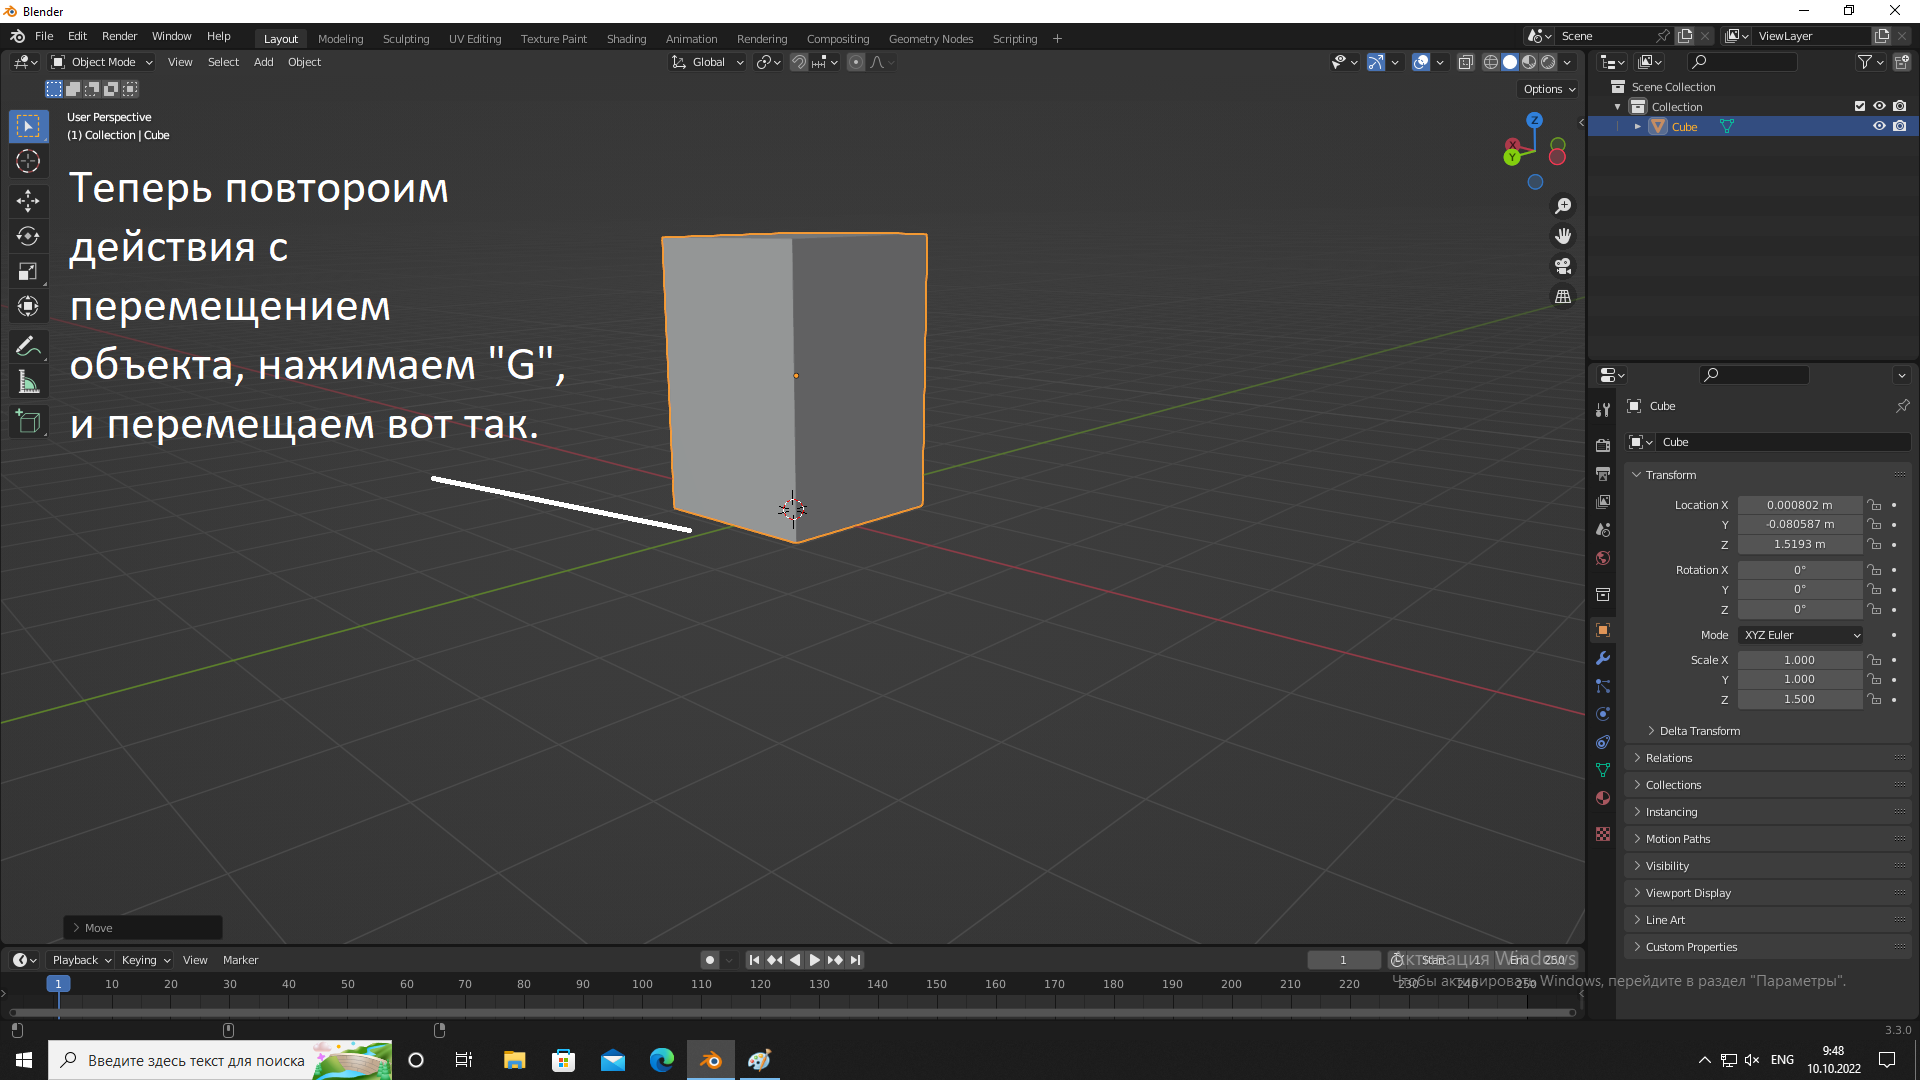This screenshot has height=1080, width=1920.
Task: Open the File menu
Action: point(44,36)
